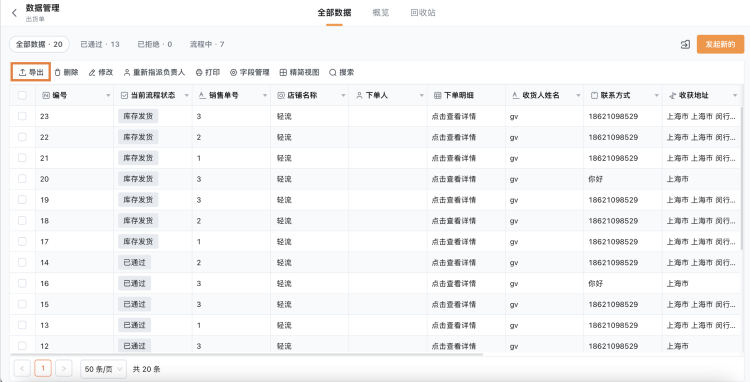Switch to the 回收站 tab
This screenshot has width=750, height=382.
pyautogui.click(x=423, y=13)
